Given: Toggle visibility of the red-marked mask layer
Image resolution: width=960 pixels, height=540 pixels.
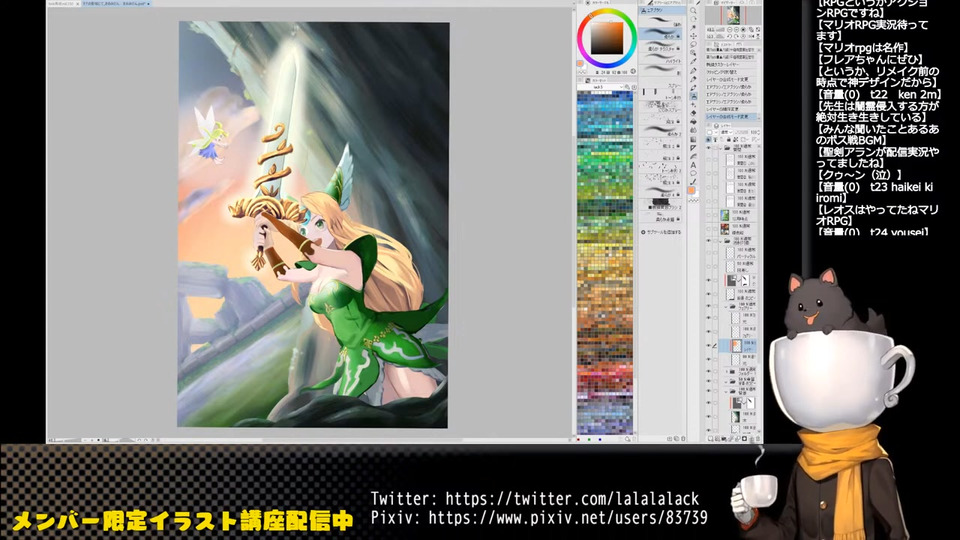Looking at the screenshot, I should click(x=708, y=280).
